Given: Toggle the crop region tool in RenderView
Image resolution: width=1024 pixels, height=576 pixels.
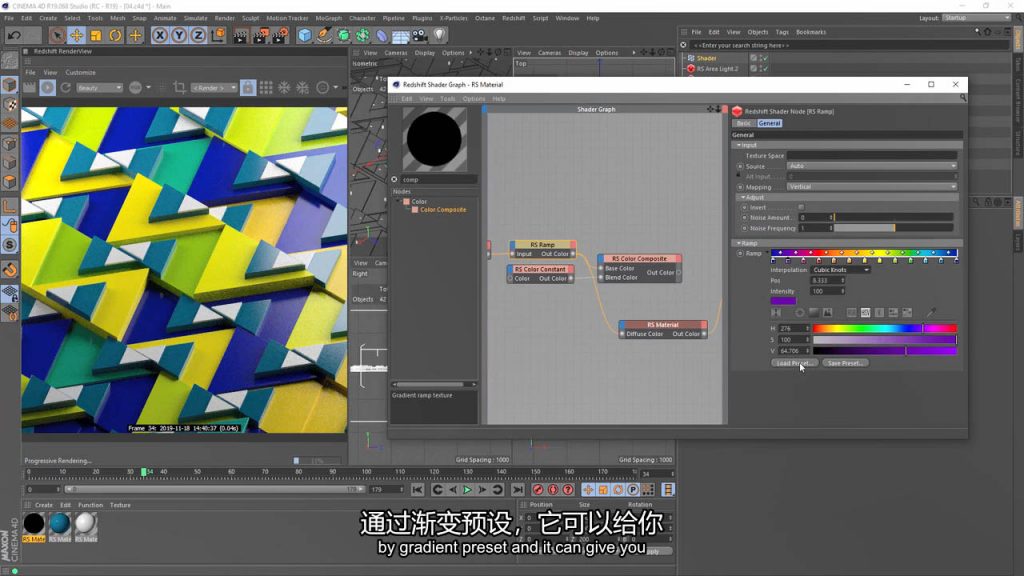Looking at the screenshot, I should [x=179, y=88].
